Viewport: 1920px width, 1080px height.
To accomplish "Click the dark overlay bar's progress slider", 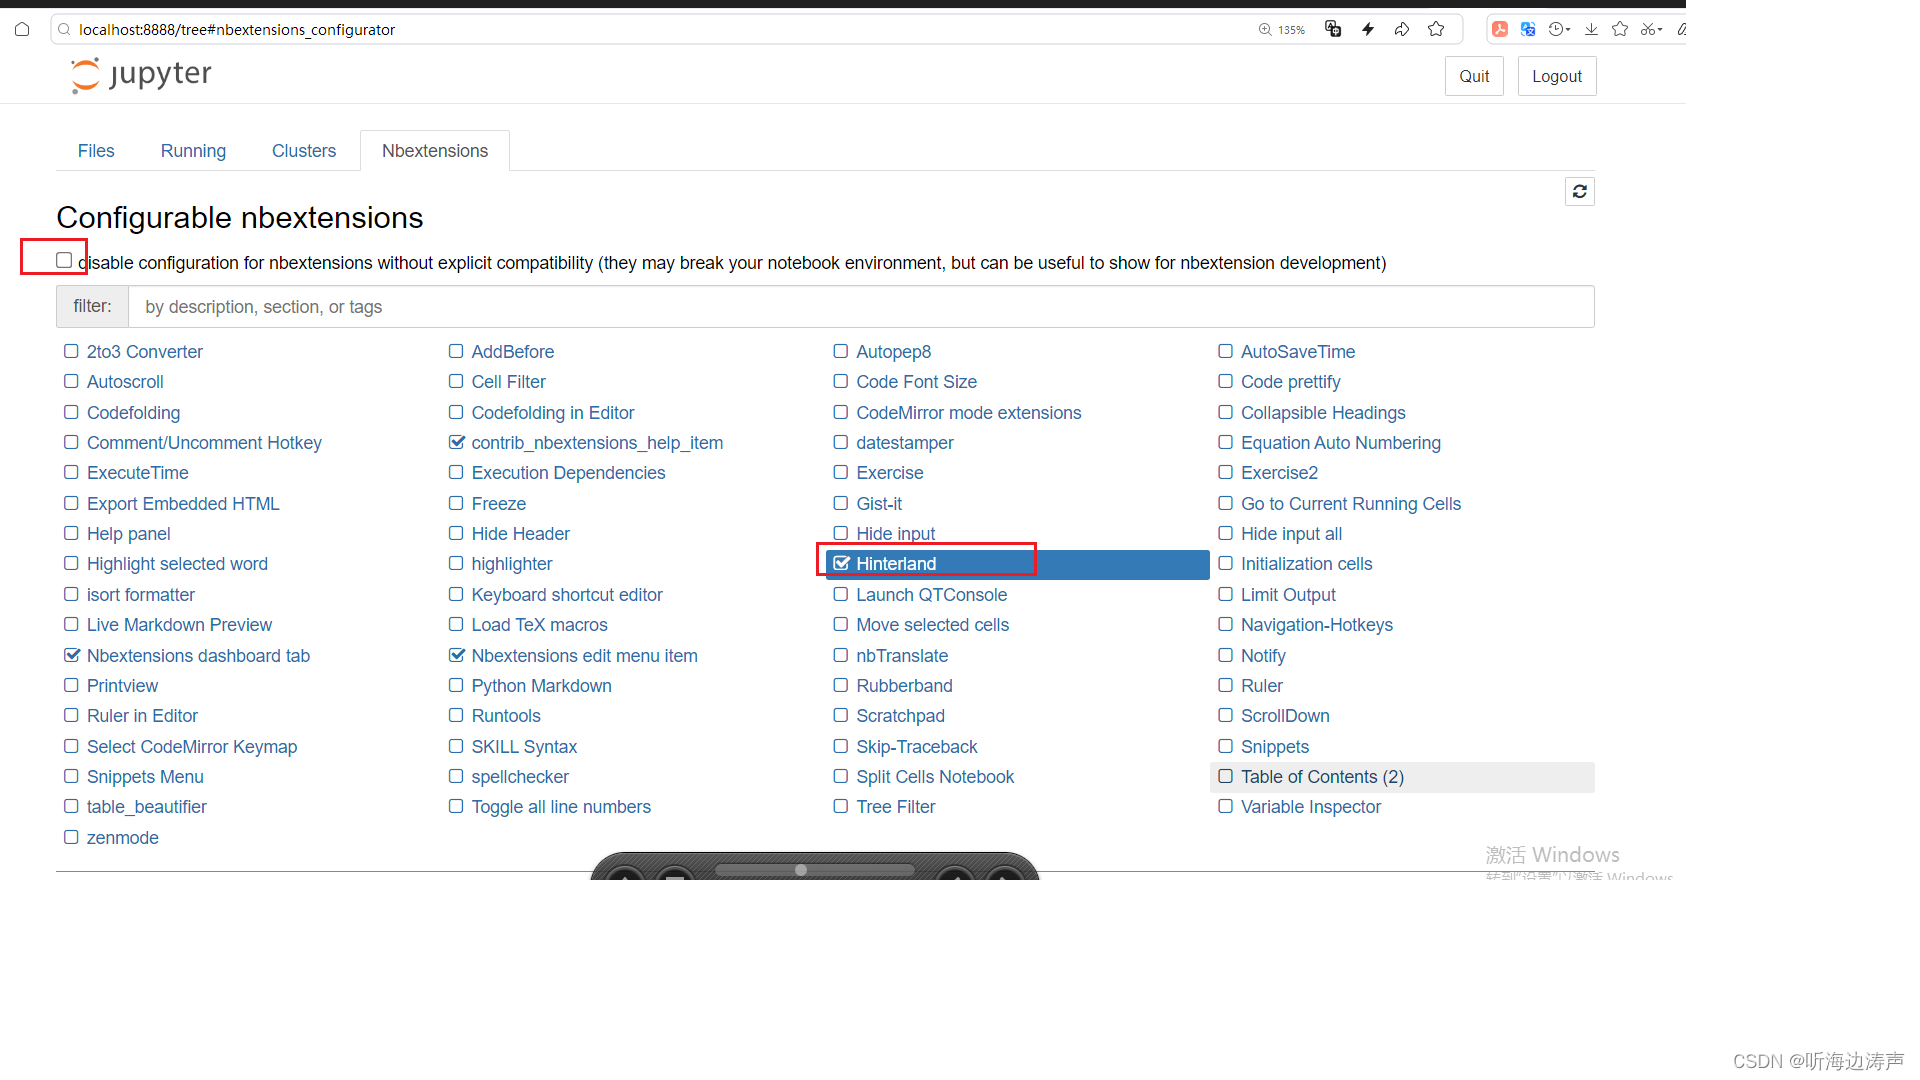I will [x=814, y=870].
